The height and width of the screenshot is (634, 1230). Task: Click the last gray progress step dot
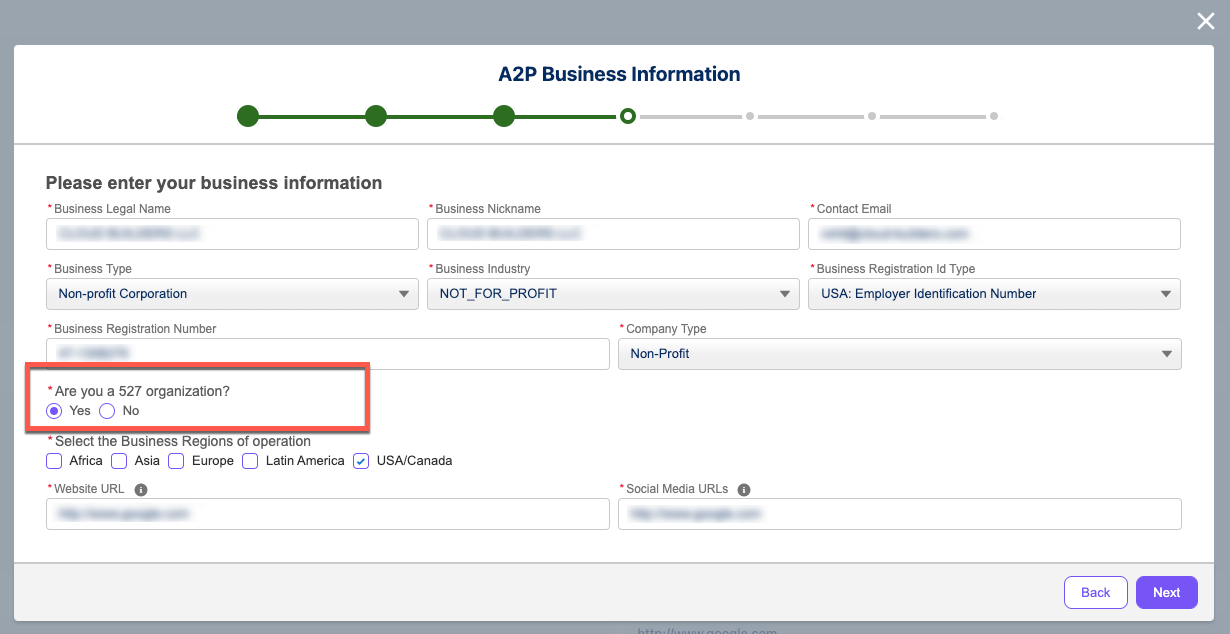pos(994,116)
